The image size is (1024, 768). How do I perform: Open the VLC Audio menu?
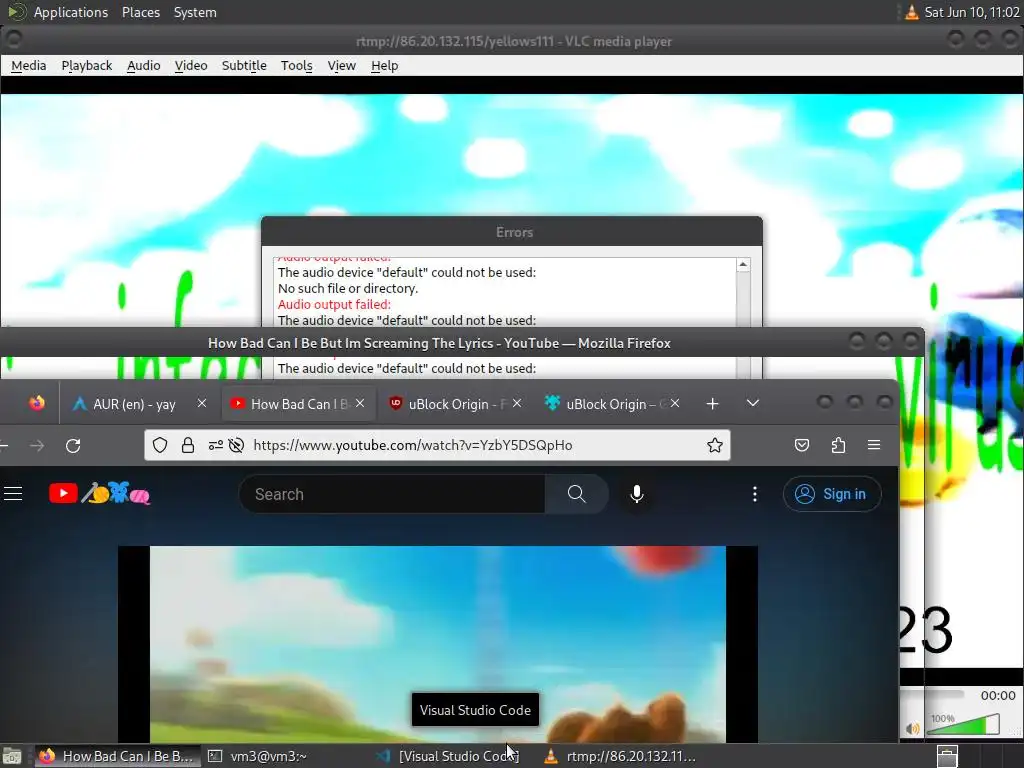pos(144,65)
